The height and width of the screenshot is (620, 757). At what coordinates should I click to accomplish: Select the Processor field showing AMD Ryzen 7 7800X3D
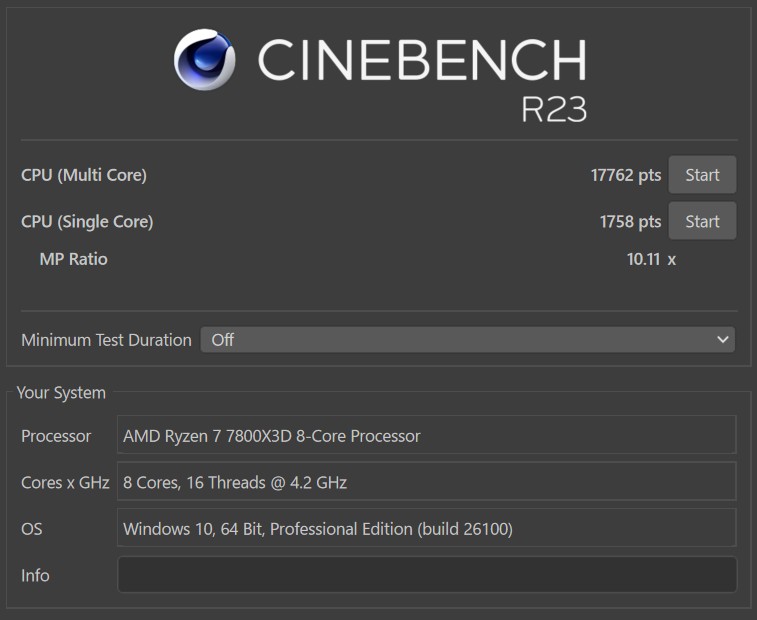click(x=427, y=435)
